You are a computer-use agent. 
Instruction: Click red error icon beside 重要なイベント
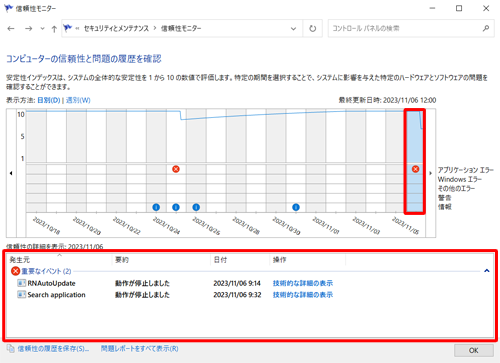pyautogui.click(x=15, y=271)
